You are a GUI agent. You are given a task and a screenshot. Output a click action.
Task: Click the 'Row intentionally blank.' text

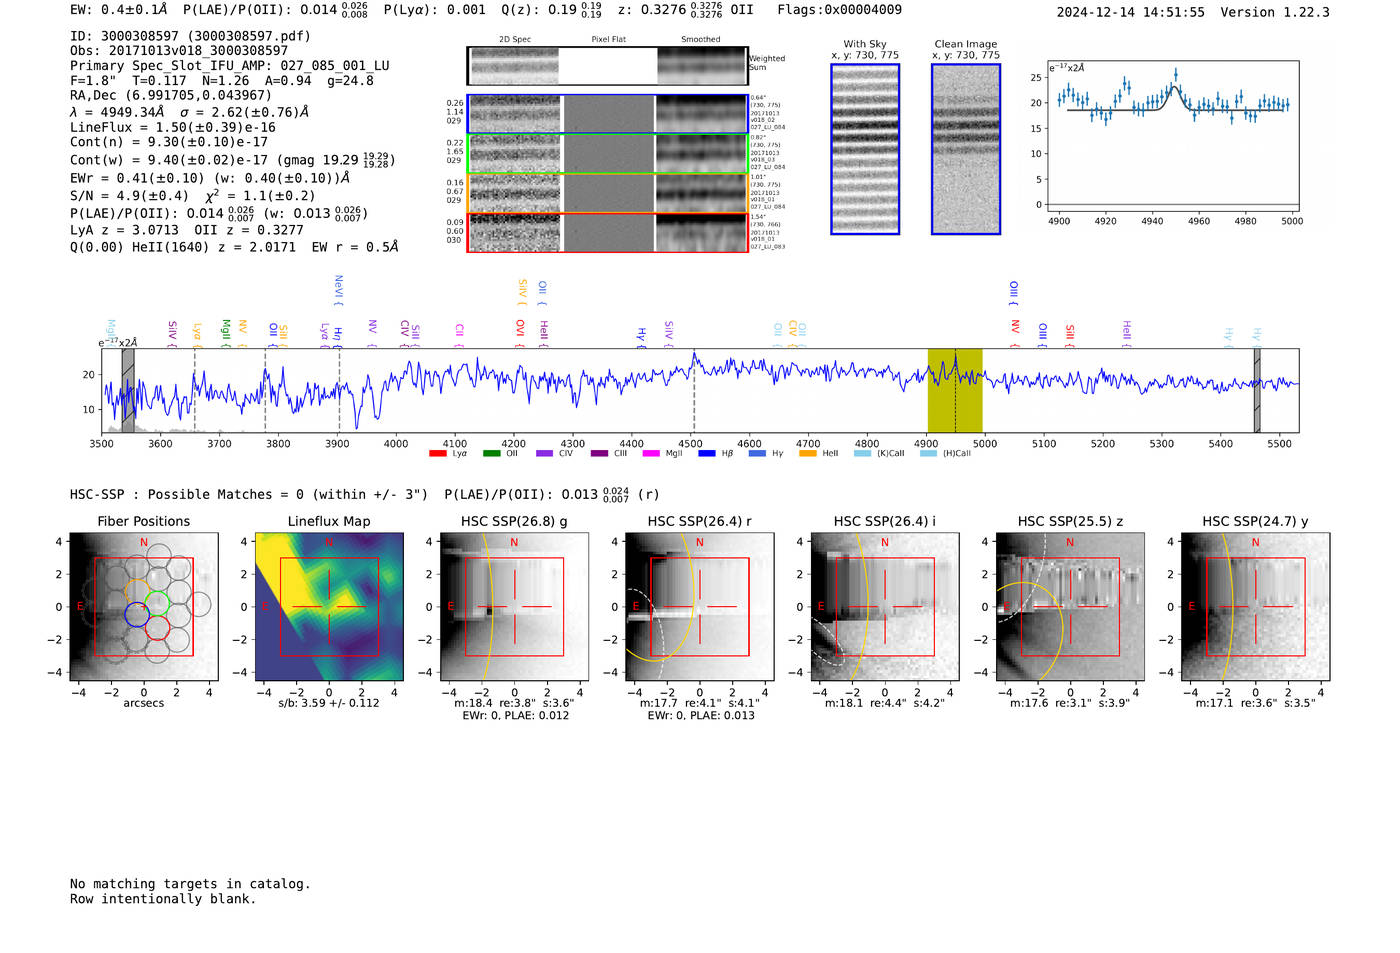(x=163, y=899)
